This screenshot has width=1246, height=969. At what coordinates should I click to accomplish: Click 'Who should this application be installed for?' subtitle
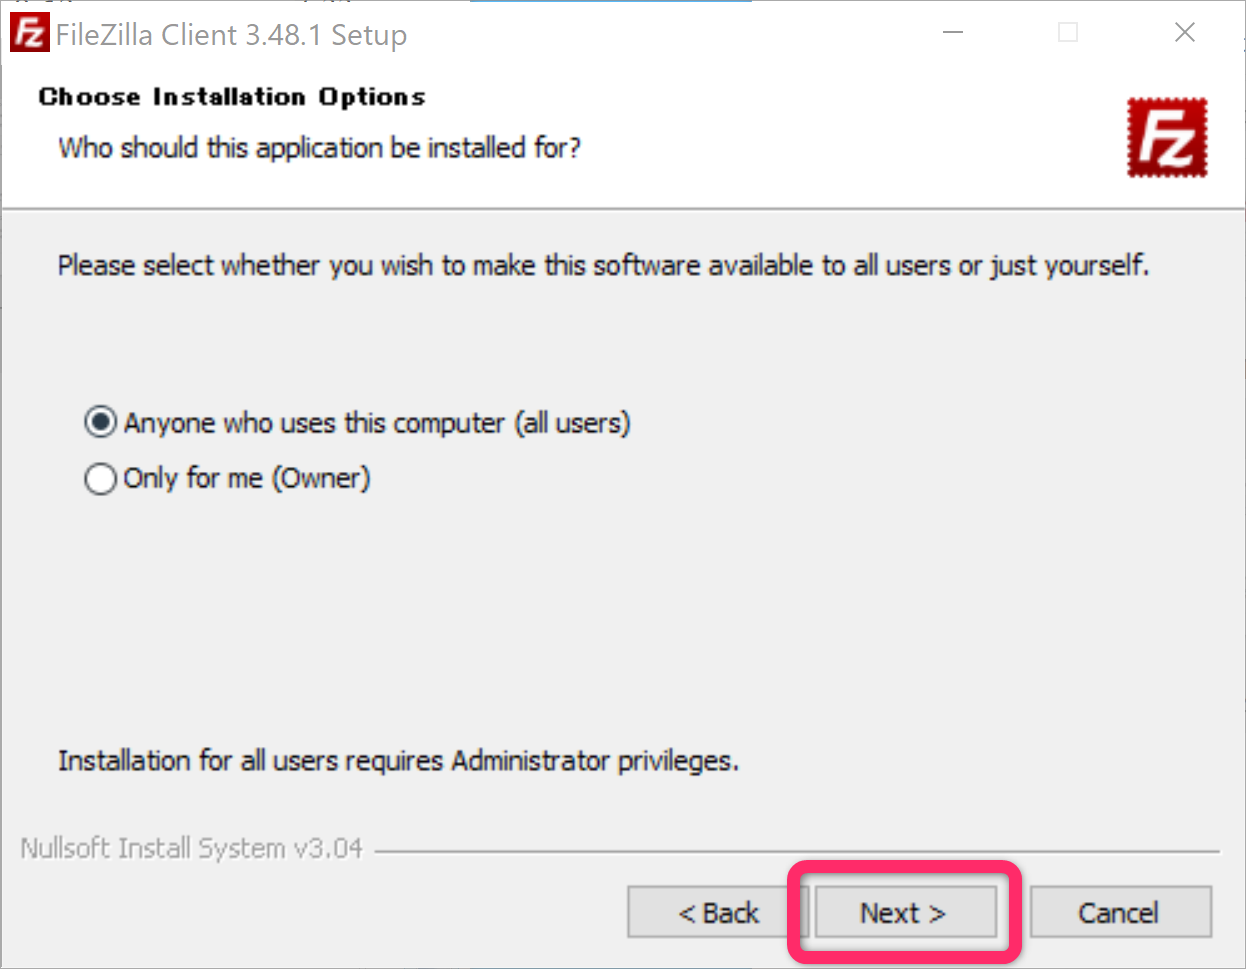319,148
